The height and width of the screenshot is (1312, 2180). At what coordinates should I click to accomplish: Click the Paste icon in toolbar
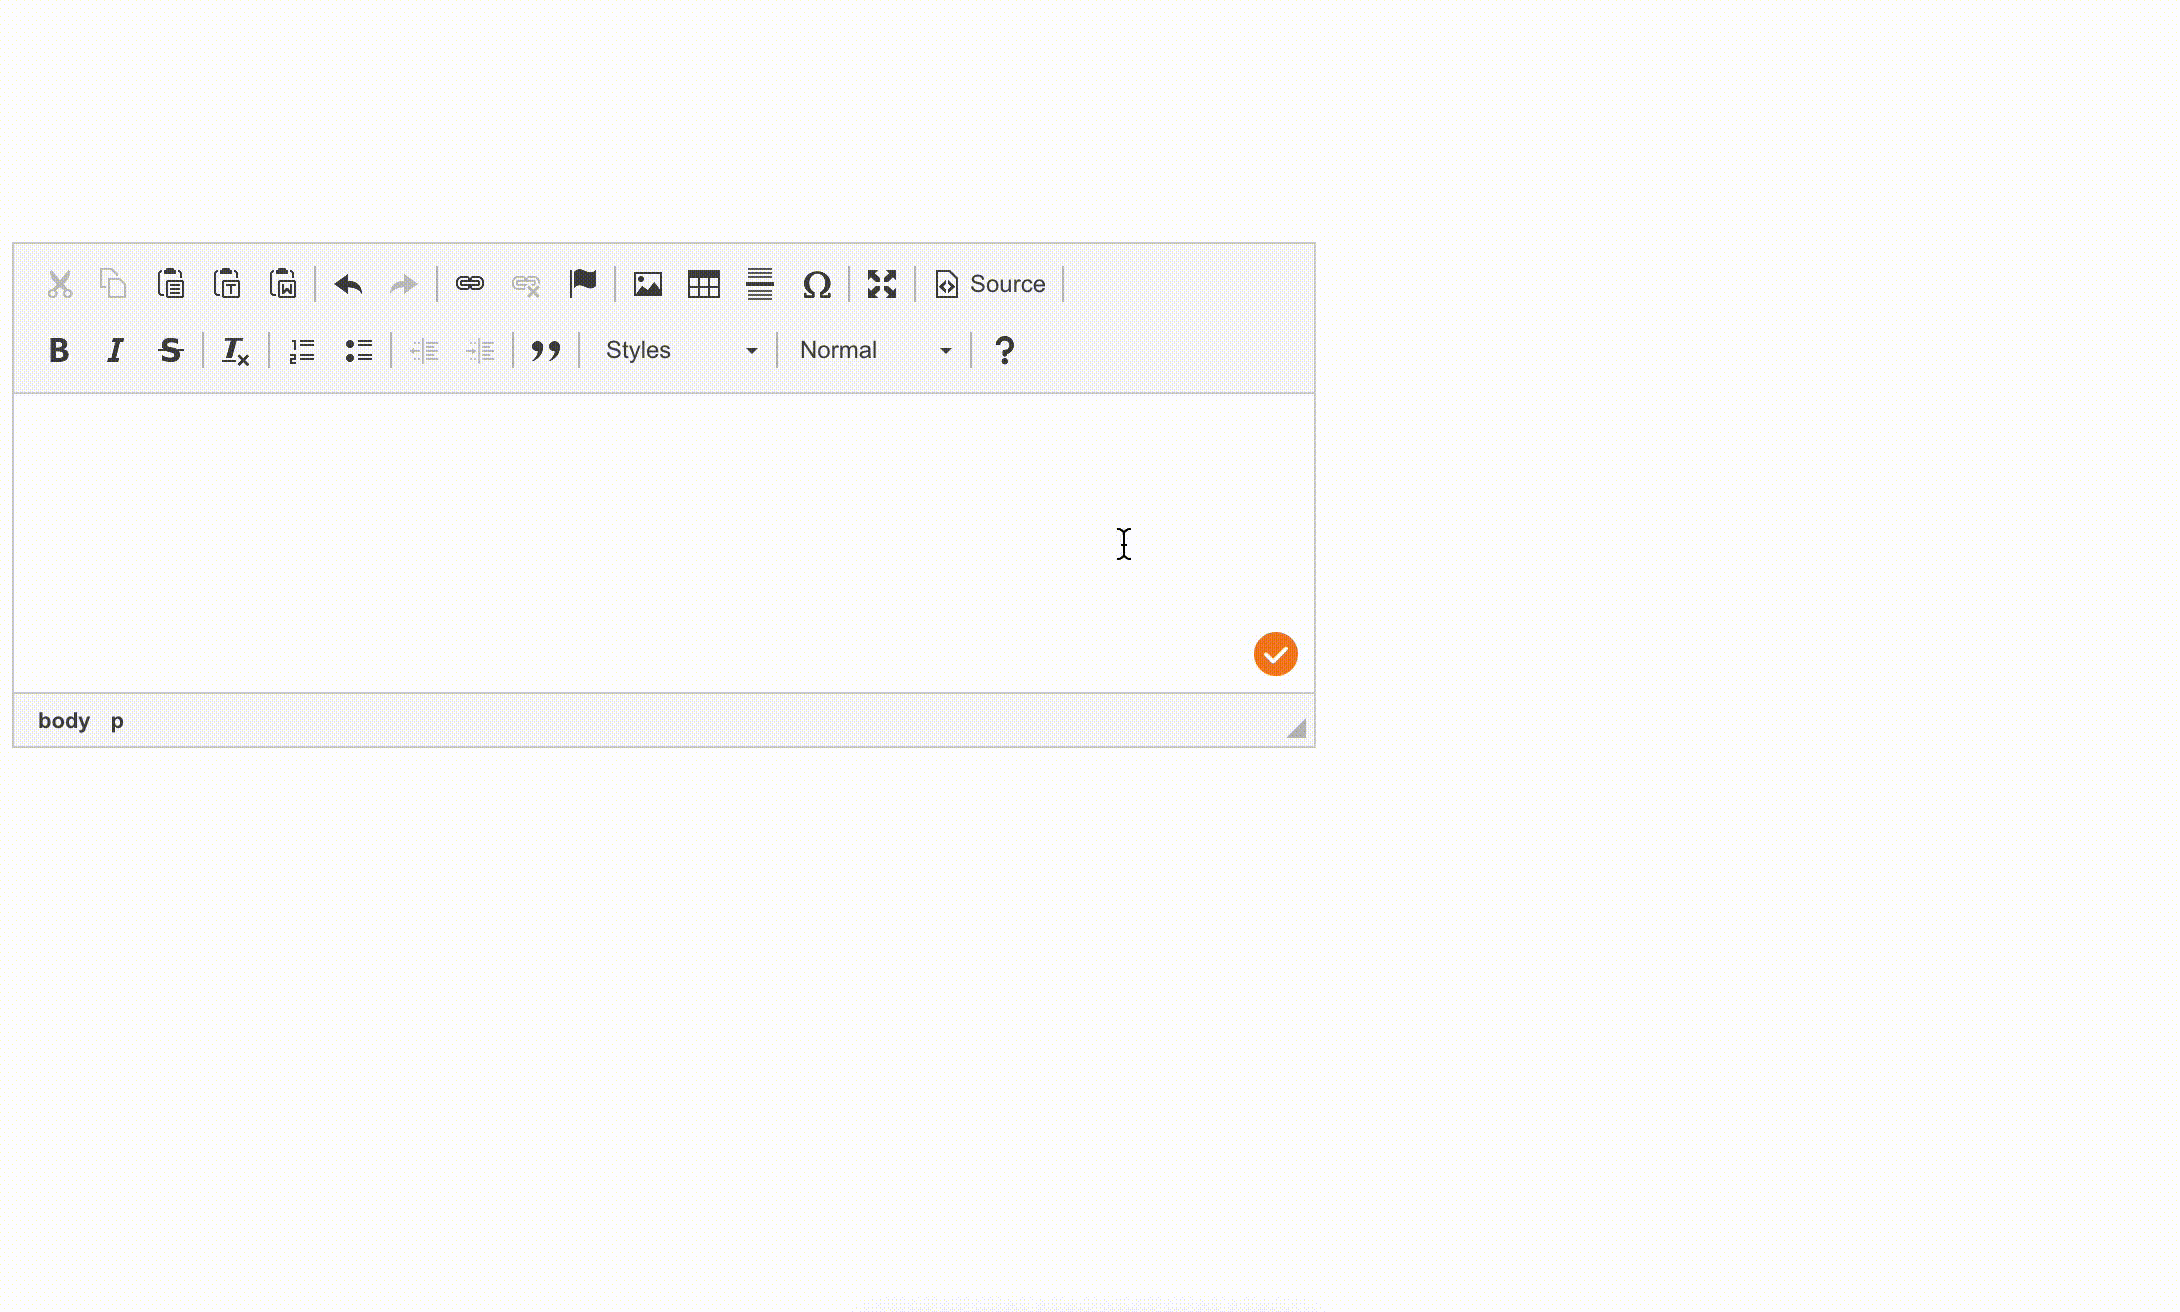[x=171, y=284]
